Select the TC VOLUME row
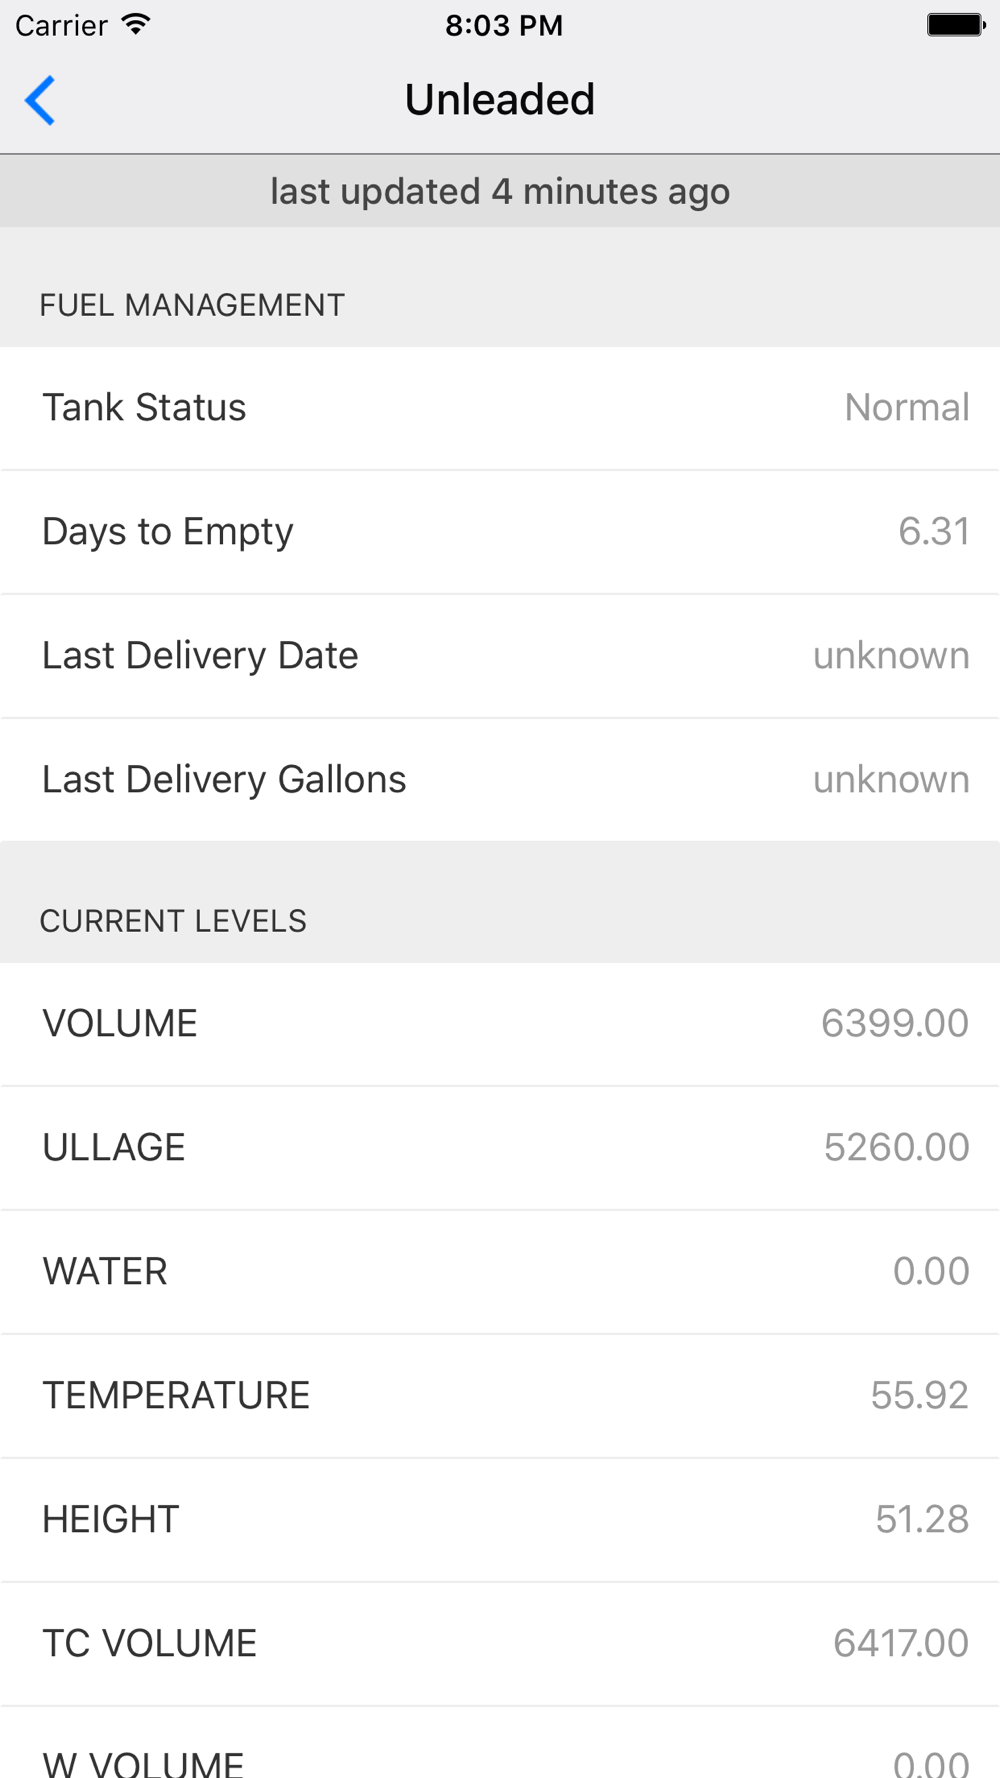Image resolution: width=1000 pixels, height=1778 pixels. point(500,1644)
